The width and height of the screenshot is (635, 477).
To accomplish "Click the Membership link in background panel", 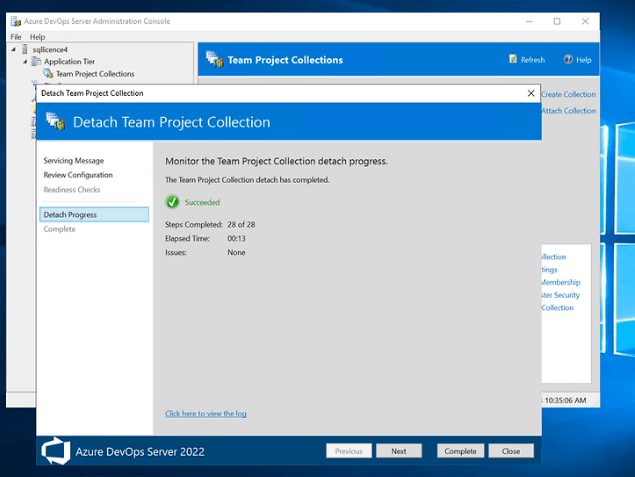I will (x=561, y=282).
